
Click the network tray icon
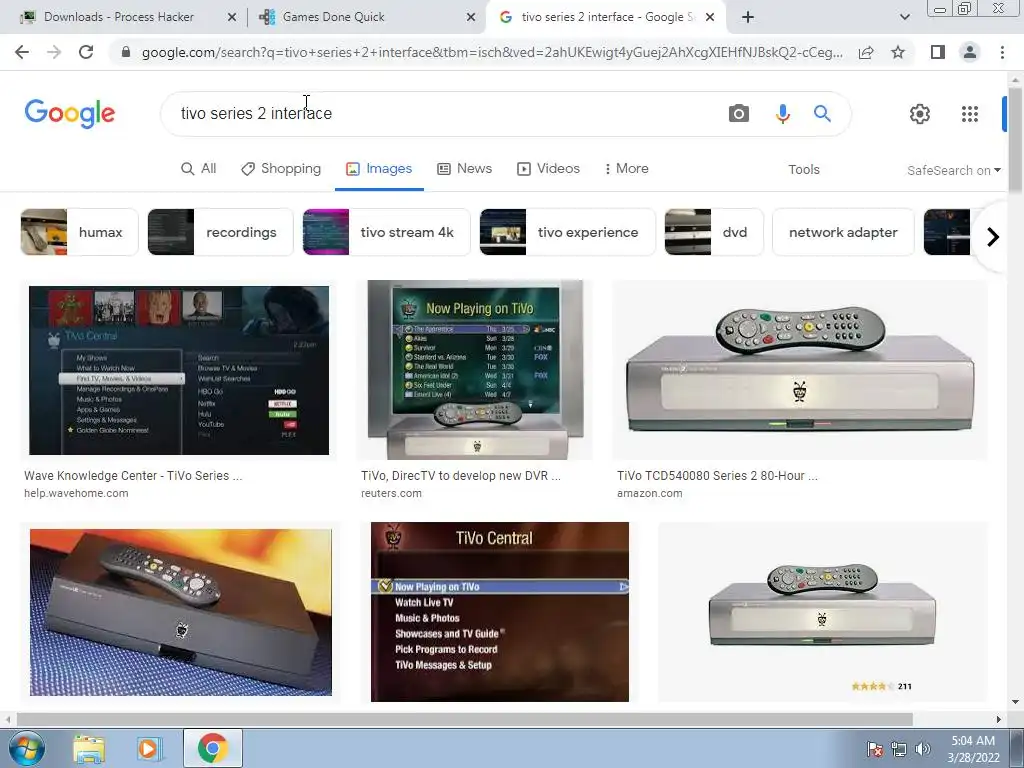899,749
